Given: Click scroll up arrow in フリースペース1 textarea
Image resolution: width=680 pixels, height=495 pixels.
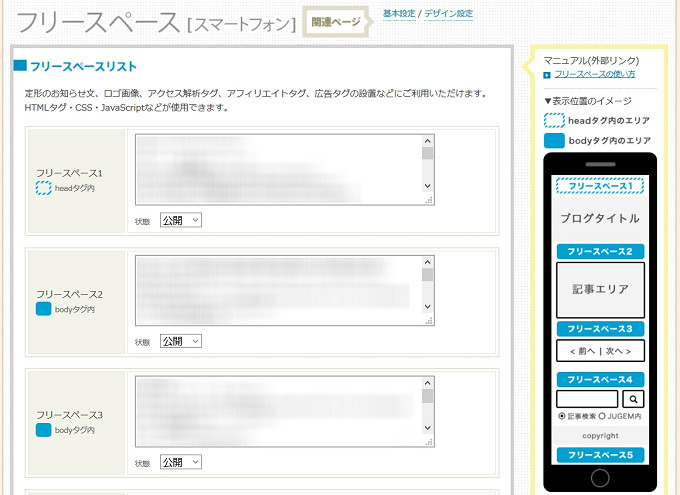Looking at the screenshot, I should (x=427, y=141).
